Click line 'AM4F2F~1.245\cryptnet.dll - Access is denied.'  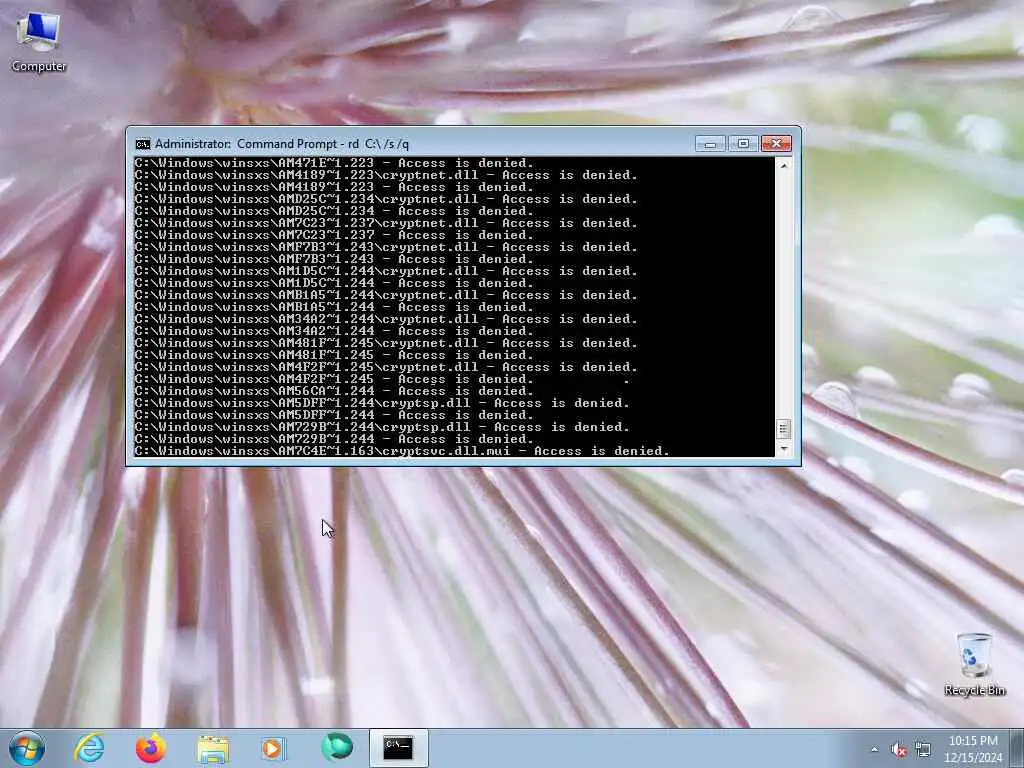click(386, 367)
